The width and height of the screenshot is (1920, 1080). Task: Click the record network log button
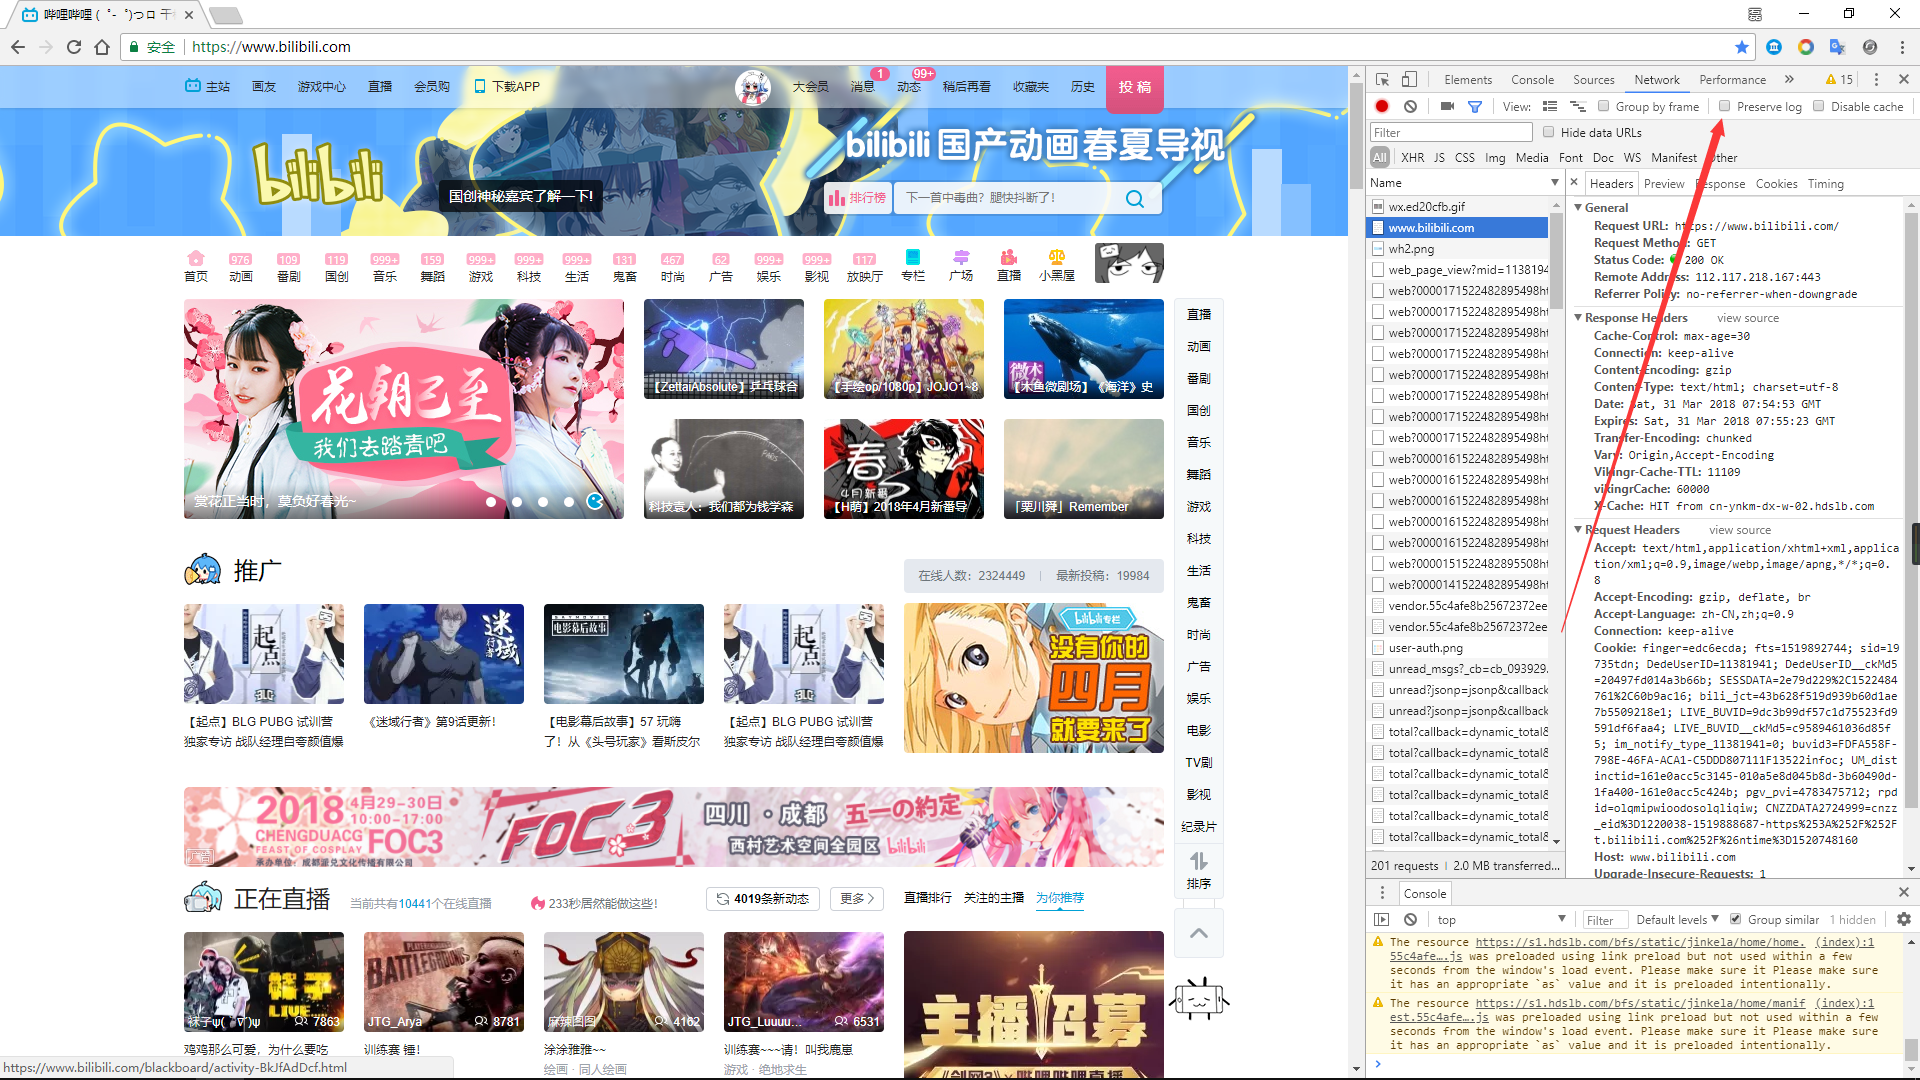pyautogui.click(x=1382, y=107)
